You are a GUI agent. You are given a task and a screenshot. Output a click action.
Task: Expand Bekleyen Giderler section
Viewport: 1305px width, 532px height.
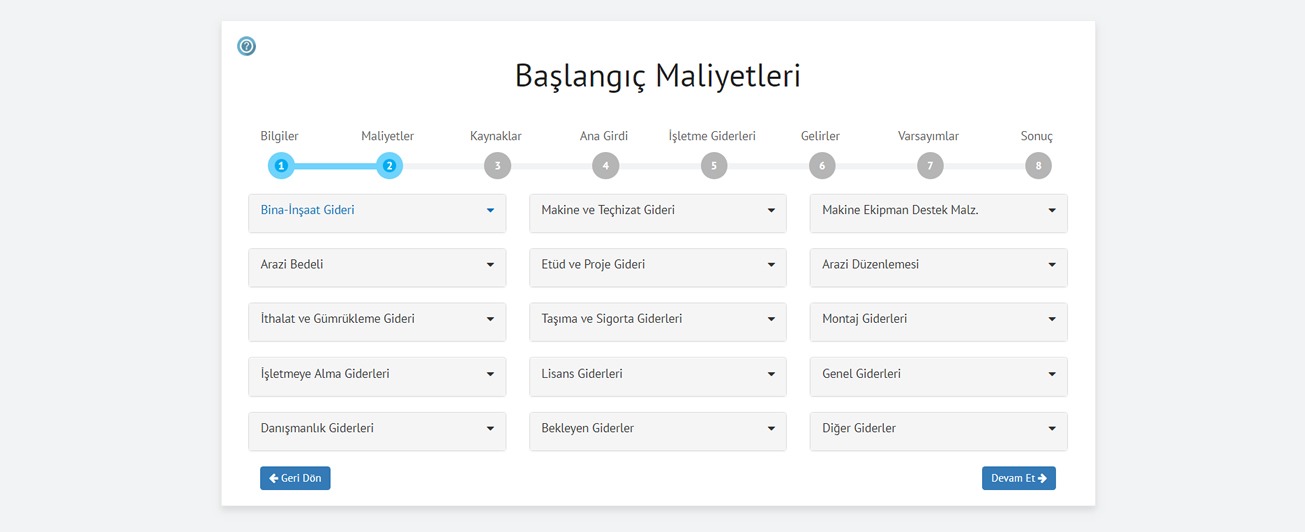658,431
